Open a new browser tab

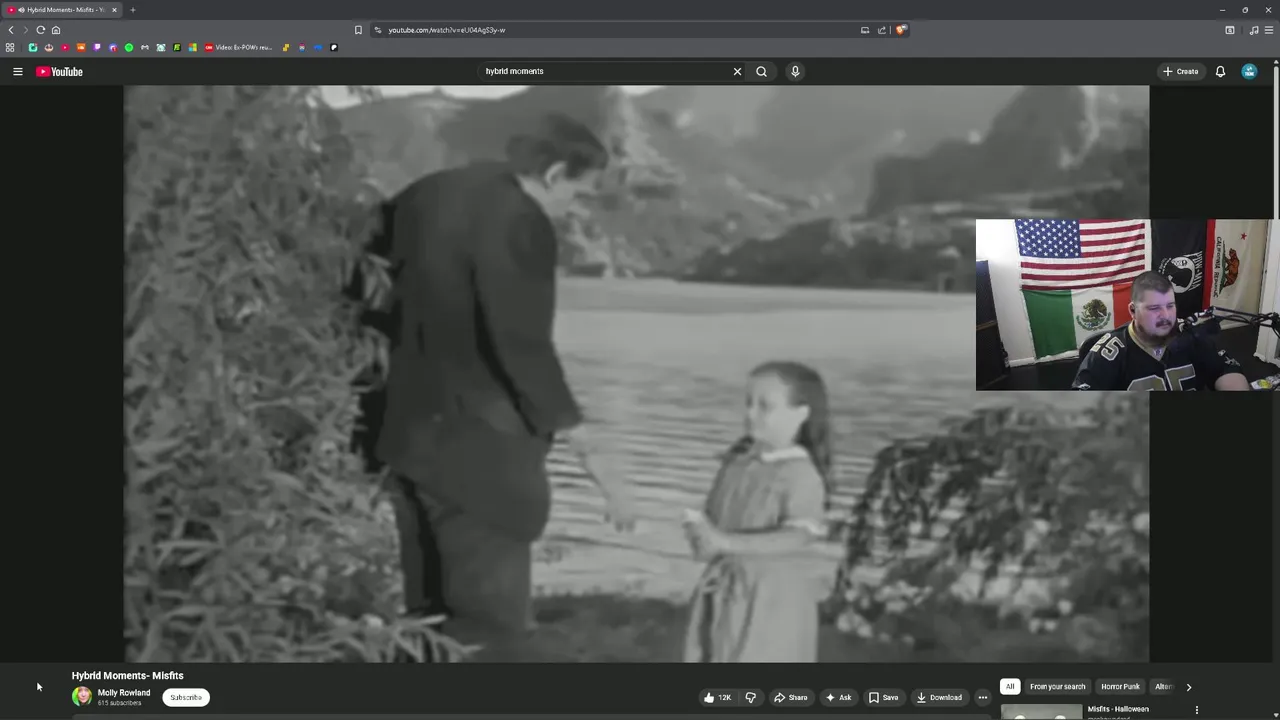pos(132,10)
